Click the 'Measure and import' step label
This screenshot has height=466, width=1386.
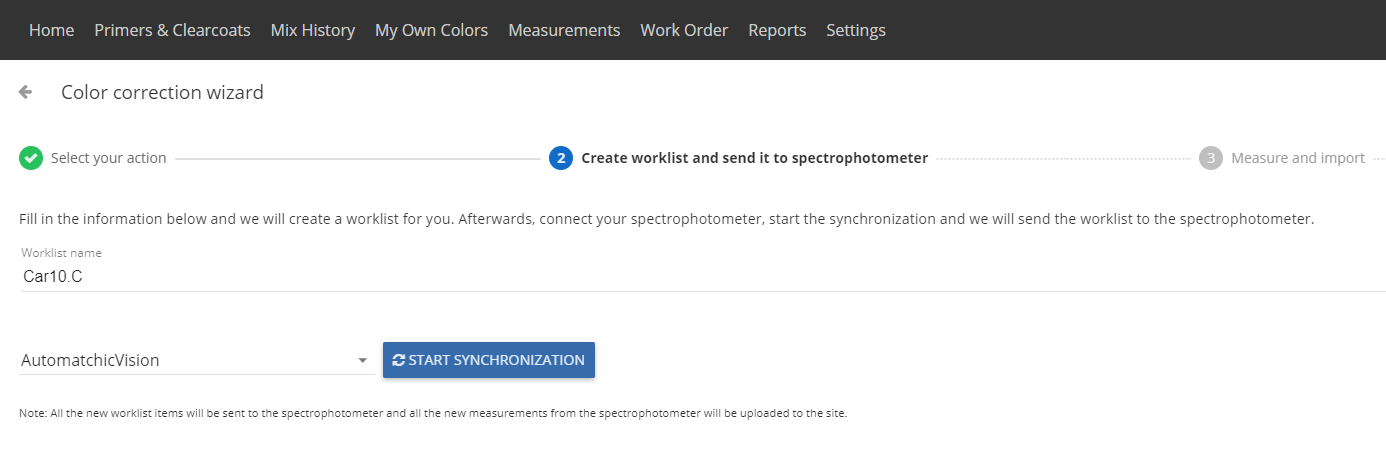1298,158
